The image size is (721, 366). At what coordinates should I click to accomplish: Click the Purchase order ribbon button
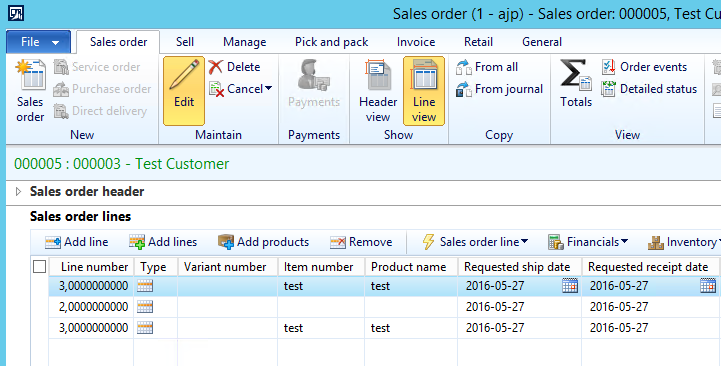(102, 89)
